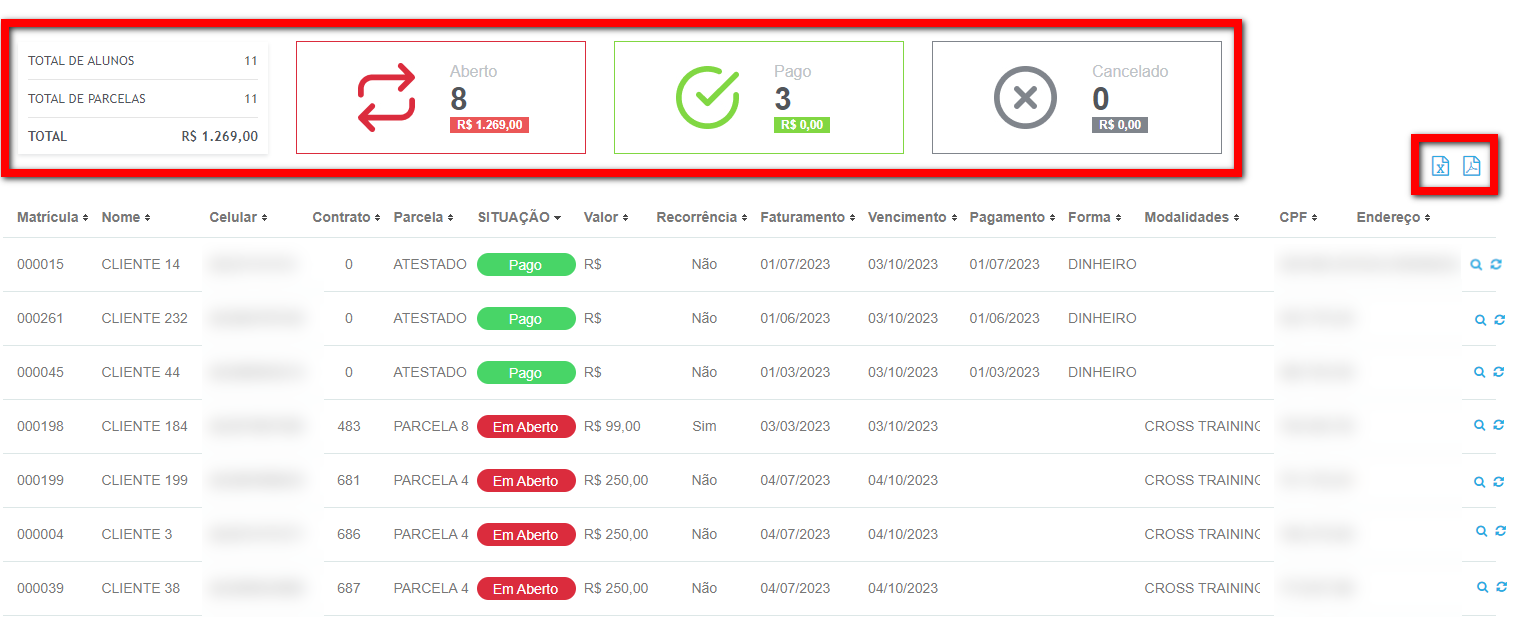This screenshot has height=617, width=1516.
Task: Select the Pago summary card
Action: [758, 98]
